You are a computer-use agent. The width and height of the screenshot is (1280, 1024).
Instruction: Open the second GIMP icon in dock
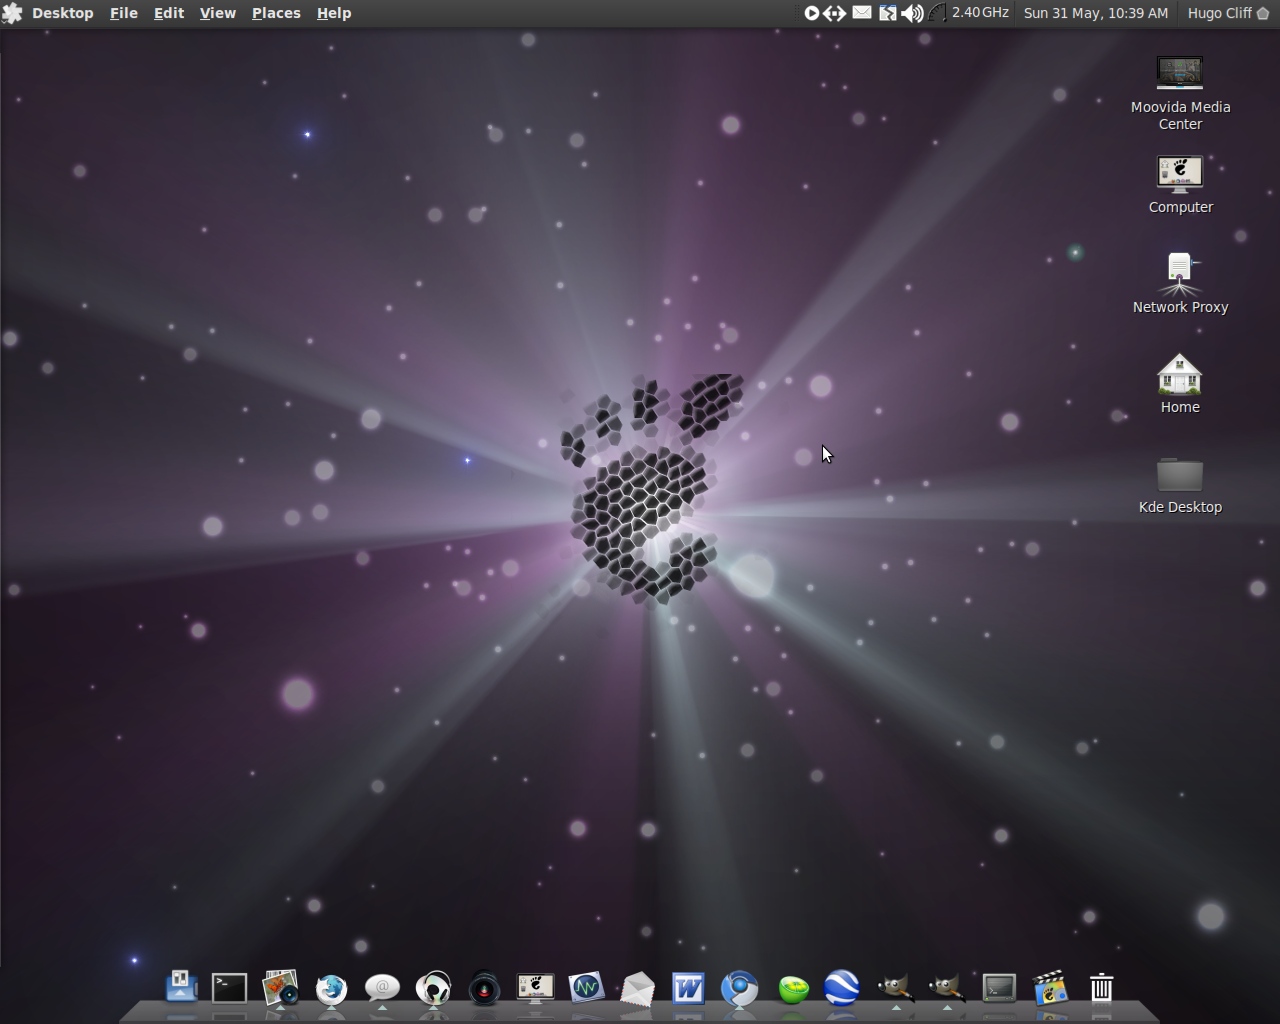[946, 988]
